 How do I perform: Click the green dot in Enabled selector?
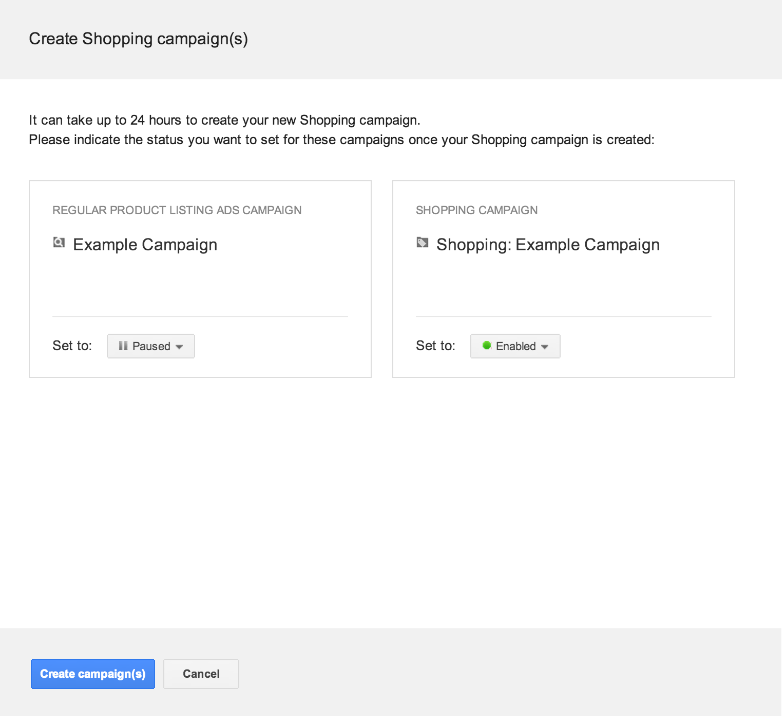[486, 346]
